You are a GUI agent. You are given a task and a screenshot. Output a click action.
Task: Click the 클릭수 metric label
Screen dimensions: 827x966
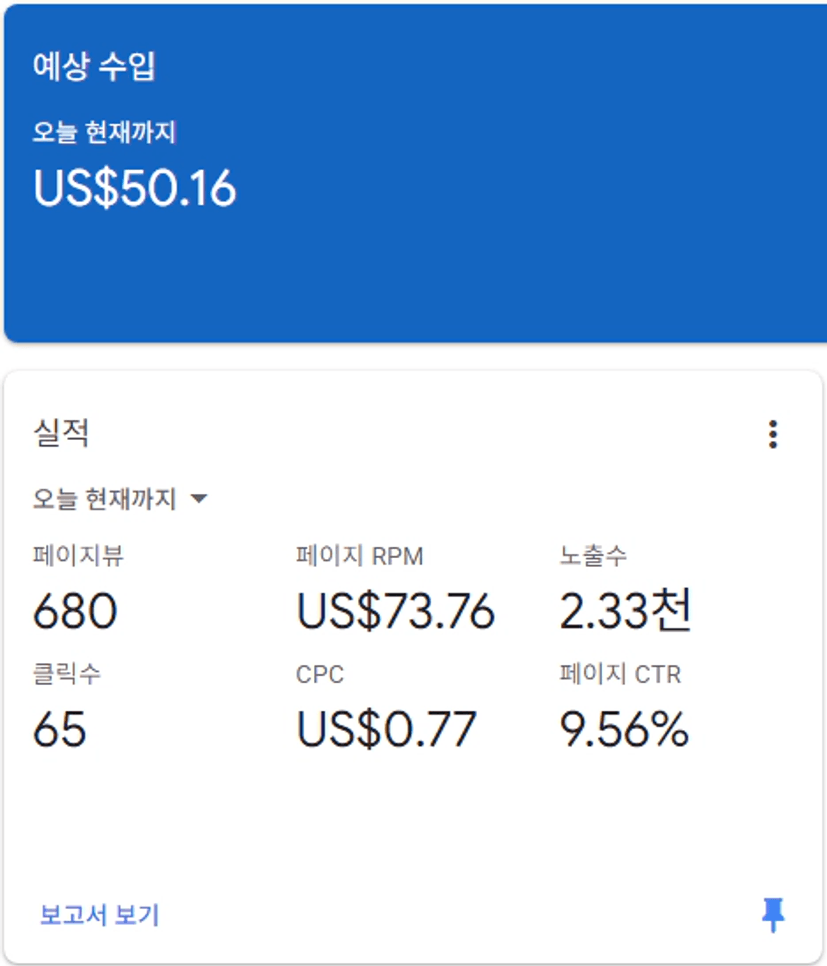[x=66, y=674]
